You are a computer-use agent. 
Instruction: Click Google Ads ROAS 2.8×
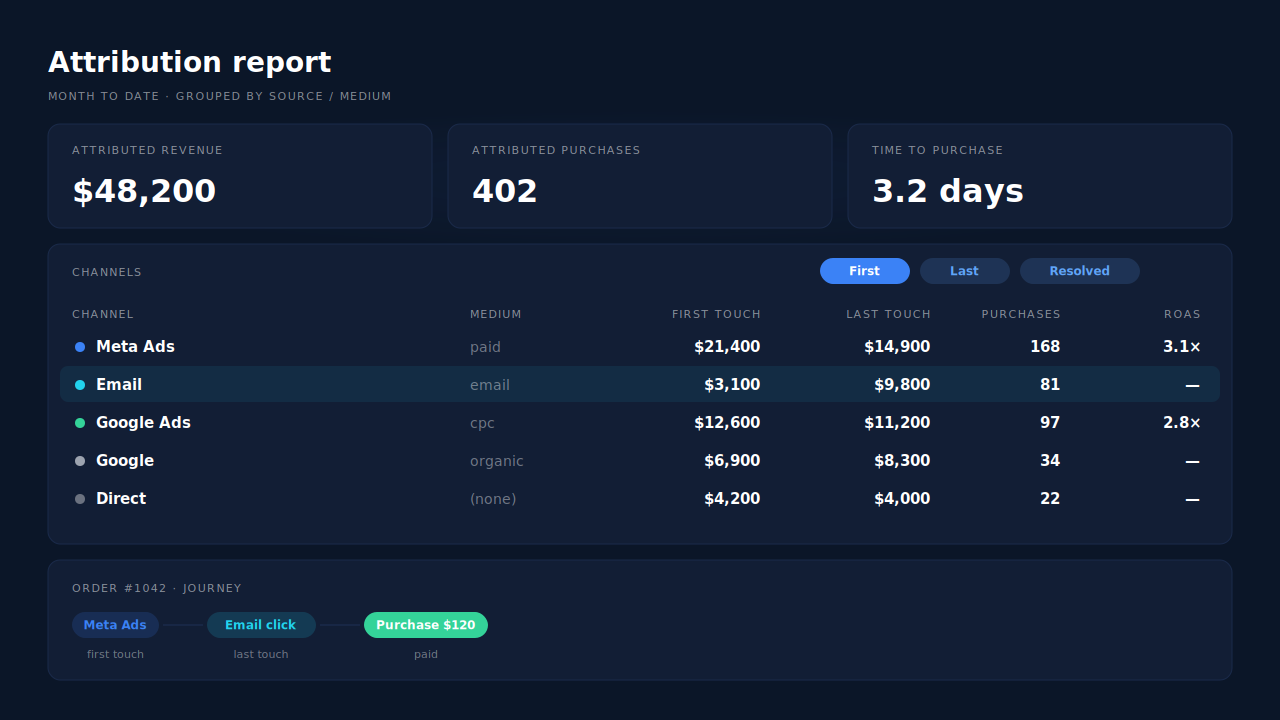click(1182, 423)
